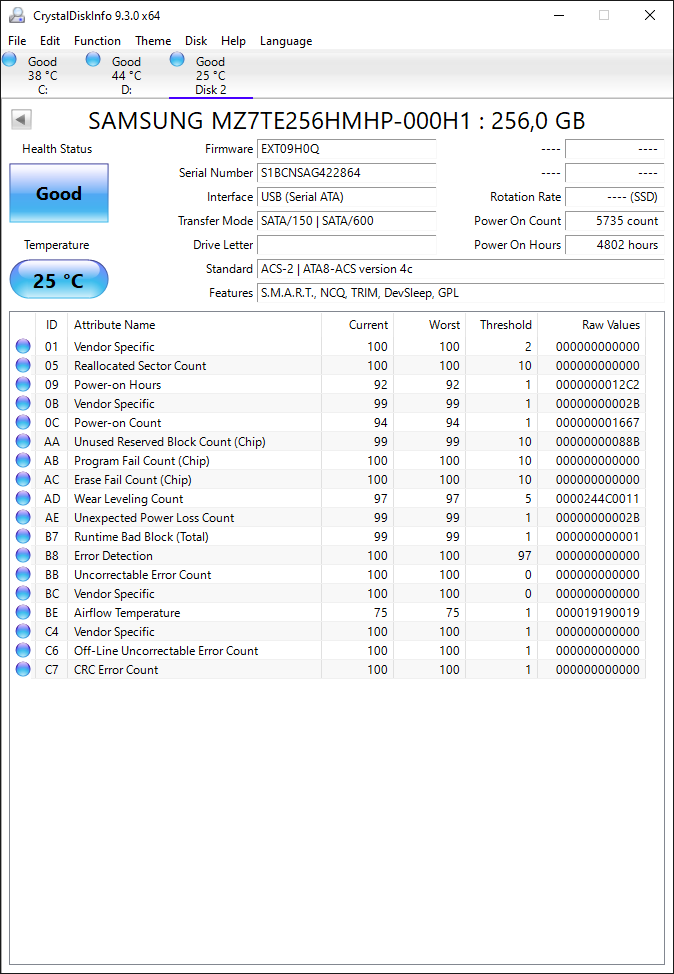Open the Function menu
674x974 pixels.
(98, 41)
